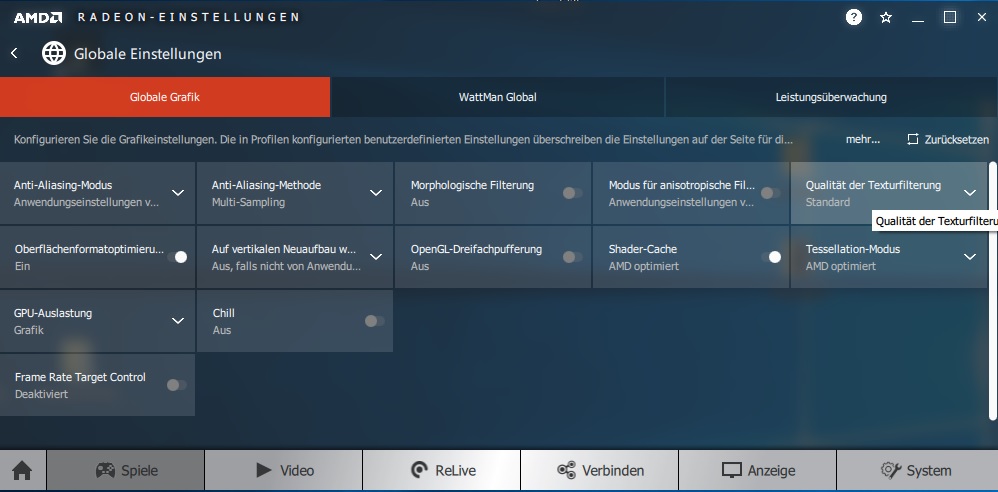Screen dimensions: 998x492
Task: Switch to the WattMan Global tab
Action: tap(498, 97)
